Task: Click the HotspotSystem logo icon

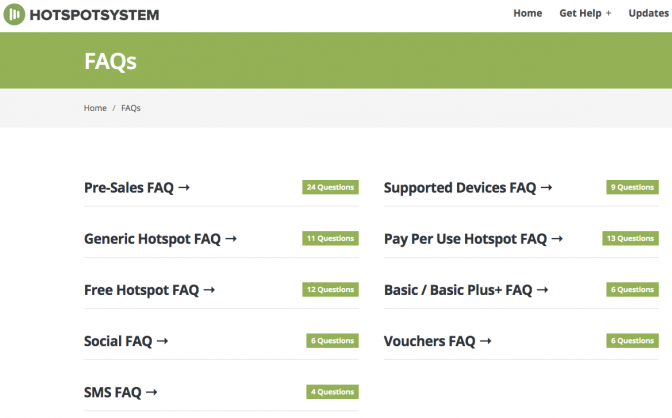Action: [17, 15]
